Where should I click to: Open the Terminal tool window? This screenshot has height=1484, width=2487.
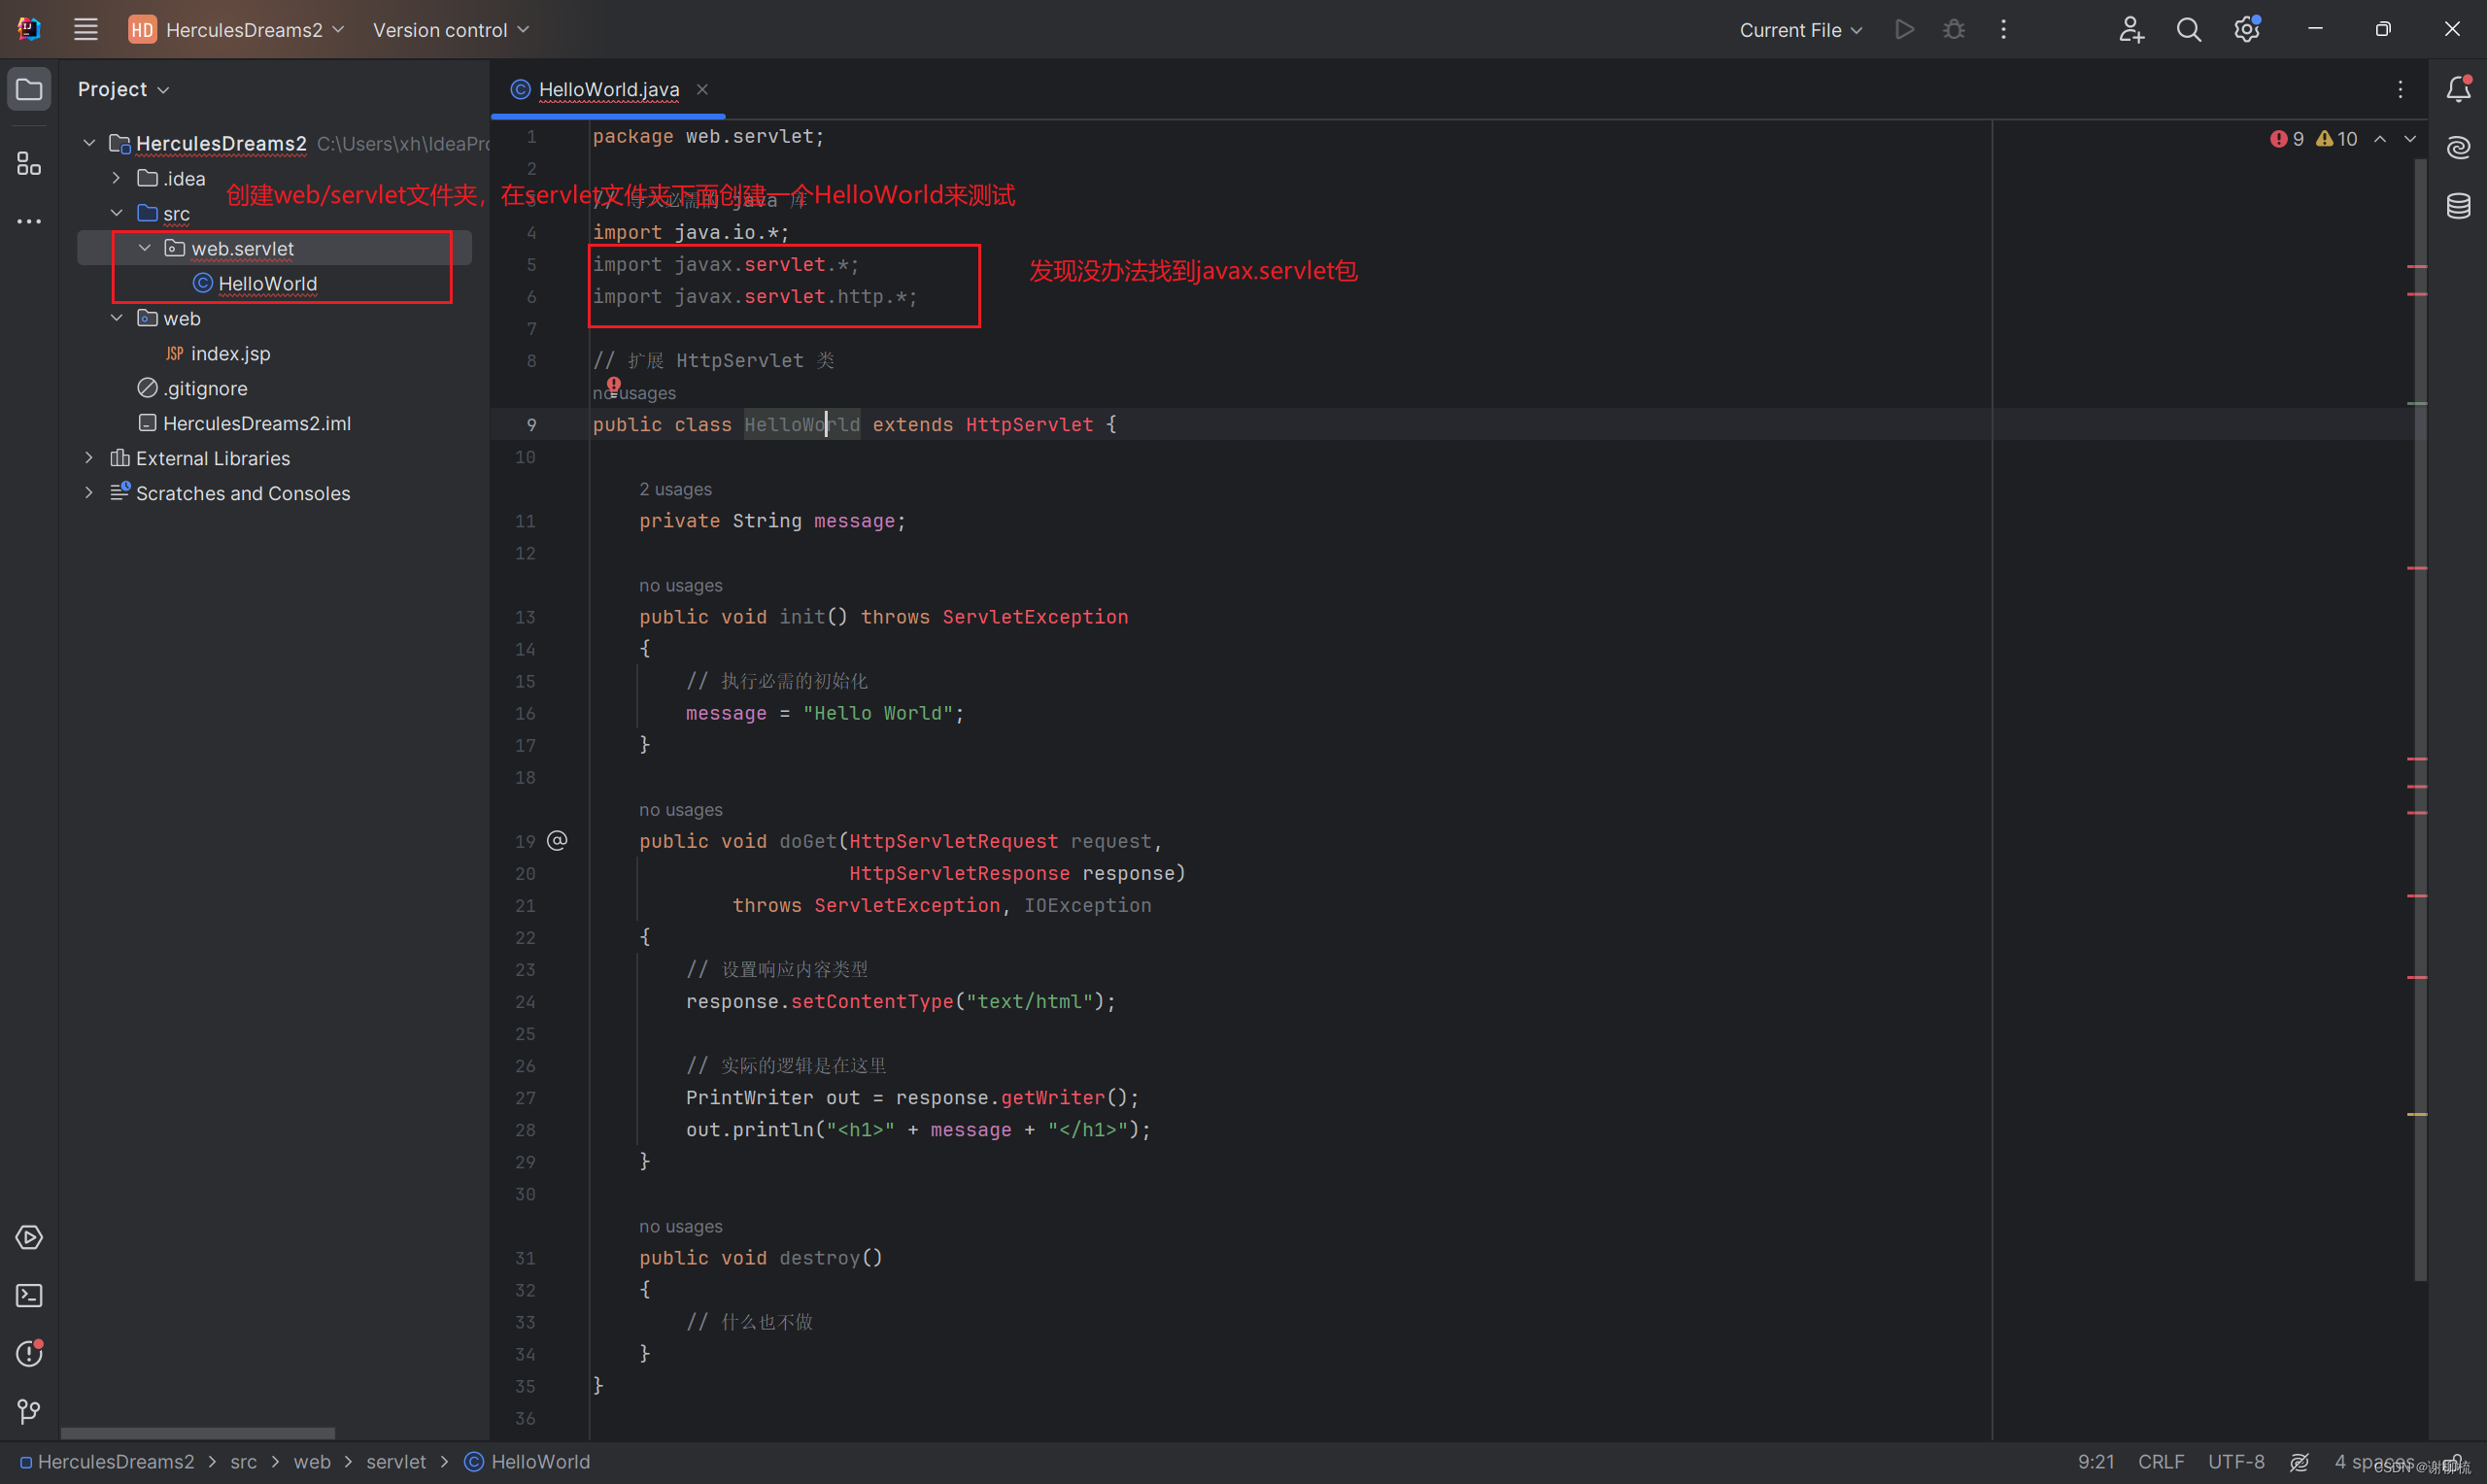click(x=29, y=1296)
